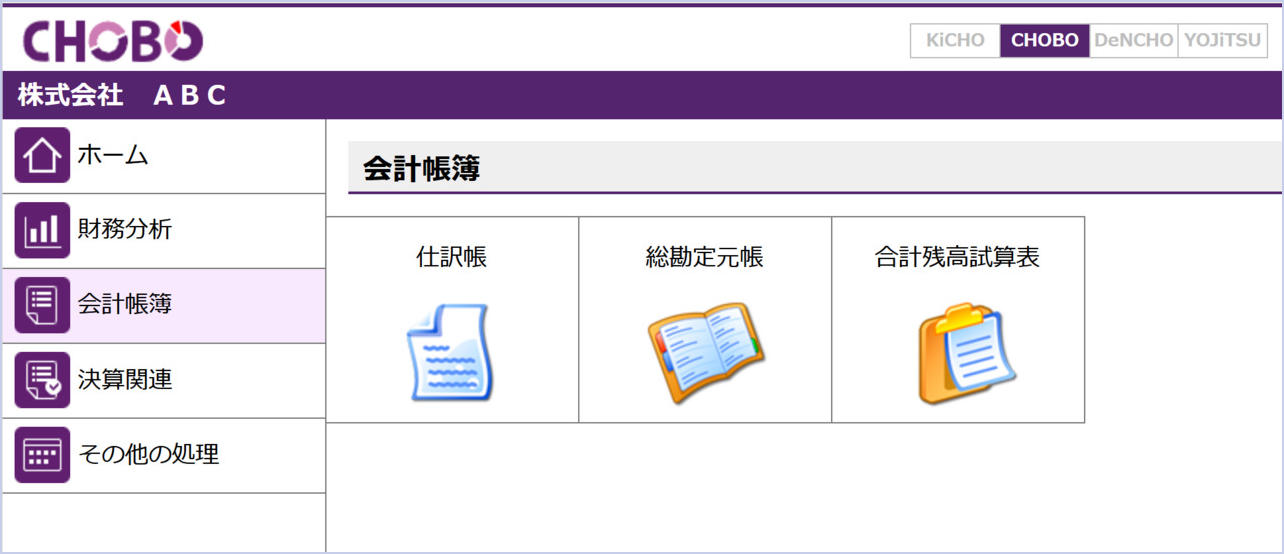The height and width of the screenshot is (554, 1284).
Task: Click the 総勘定元帳 tile title
Action: tap(705, 257)
